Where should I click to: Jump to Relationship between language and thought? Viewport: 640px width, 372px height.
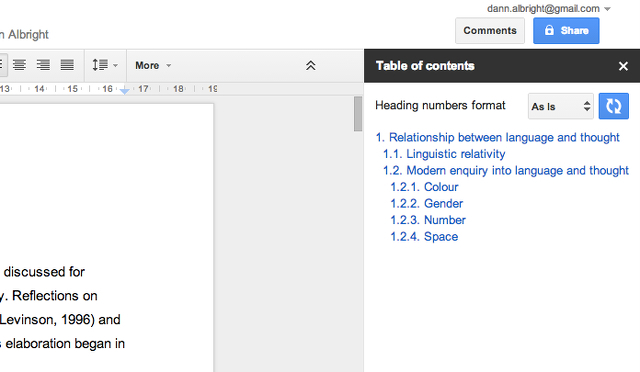coord(498,137)
